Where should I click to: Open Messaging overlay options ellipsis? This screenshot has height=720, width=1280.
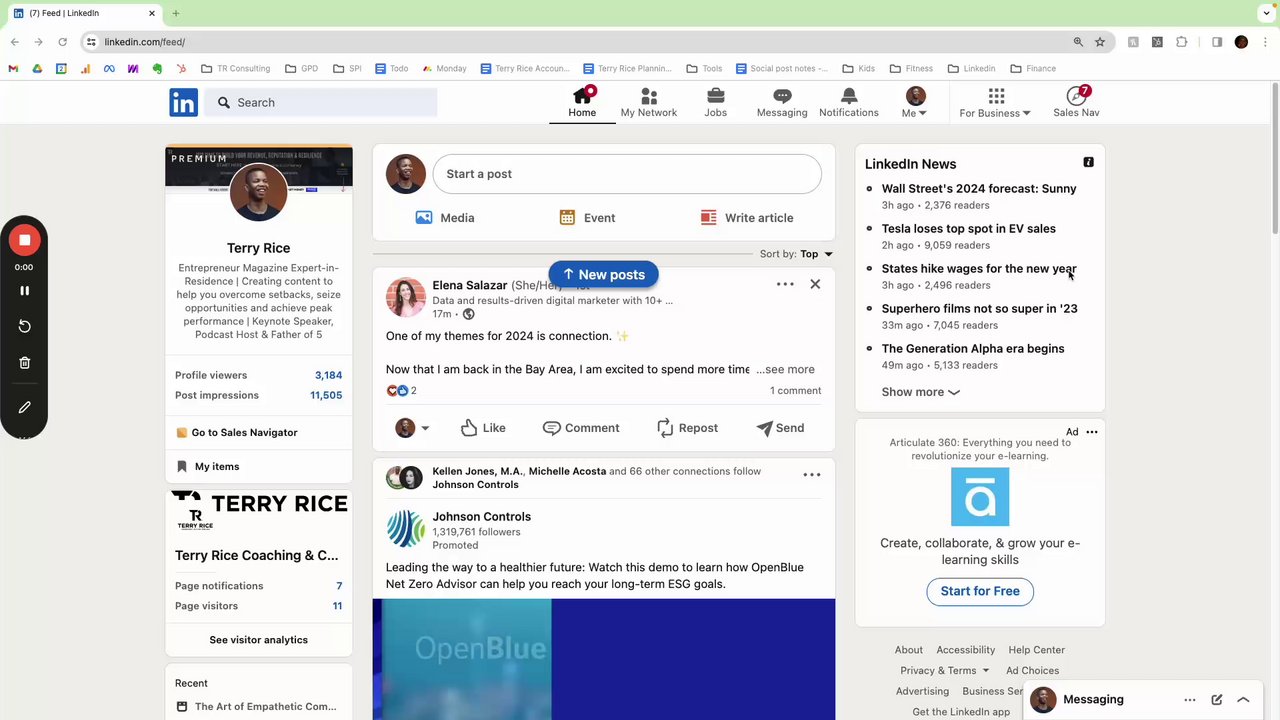pos(1189,700)
